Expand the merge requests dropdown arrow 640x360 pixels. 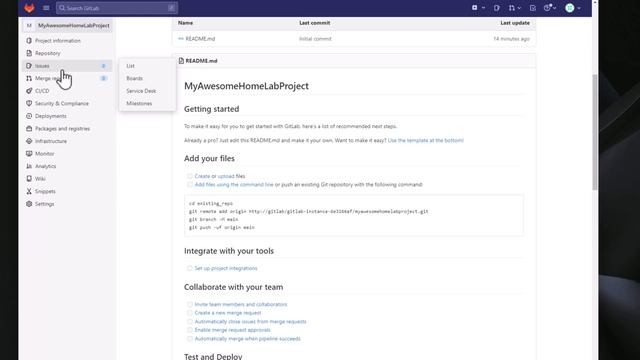(x=519, y=8)
